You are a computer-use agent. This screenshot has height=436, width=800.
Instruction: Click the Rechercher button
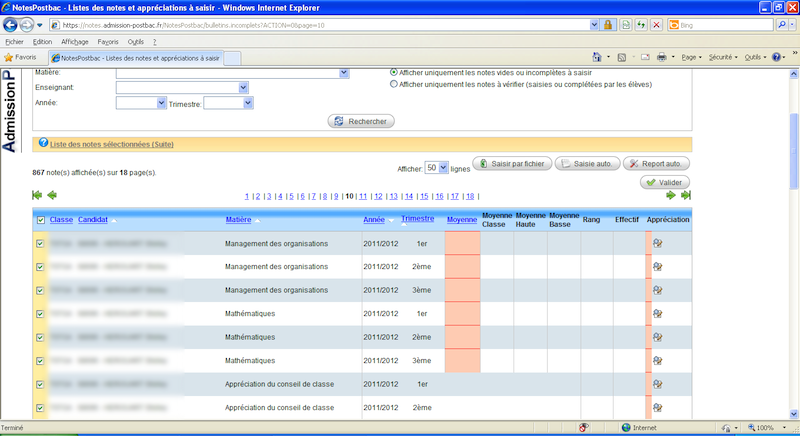tap(362, 121)
